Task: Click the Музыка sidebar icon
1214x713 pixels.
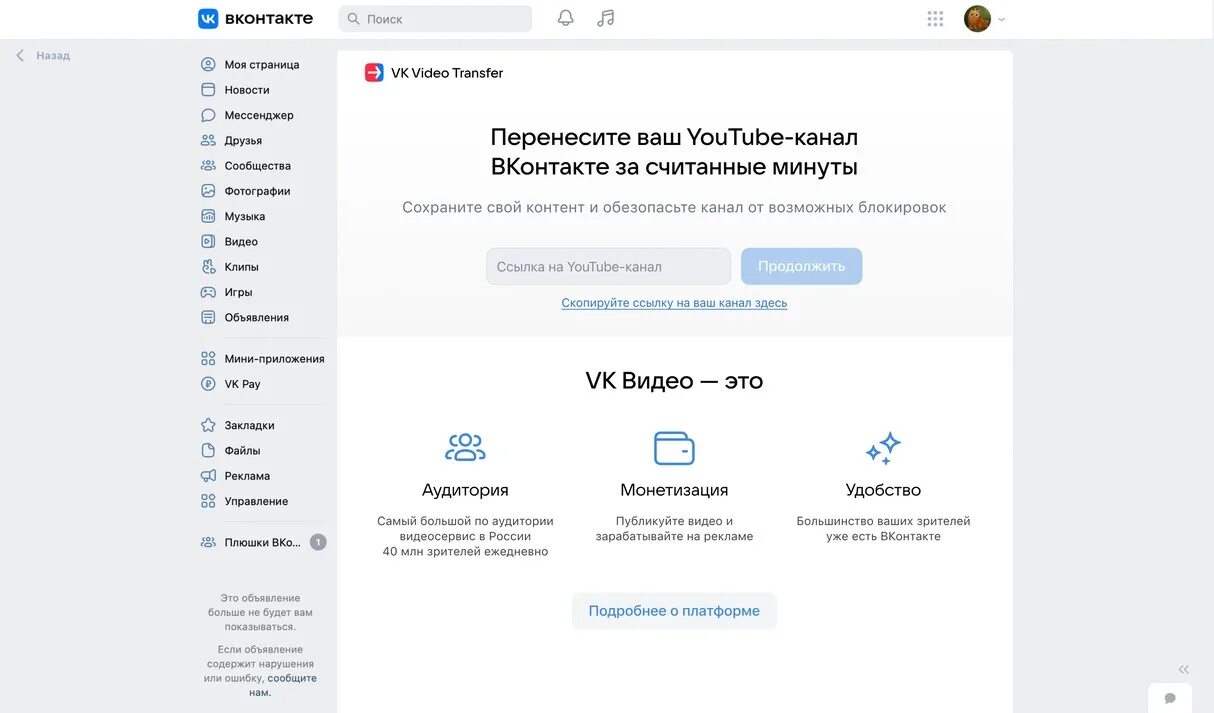Action: click(208, 216)
